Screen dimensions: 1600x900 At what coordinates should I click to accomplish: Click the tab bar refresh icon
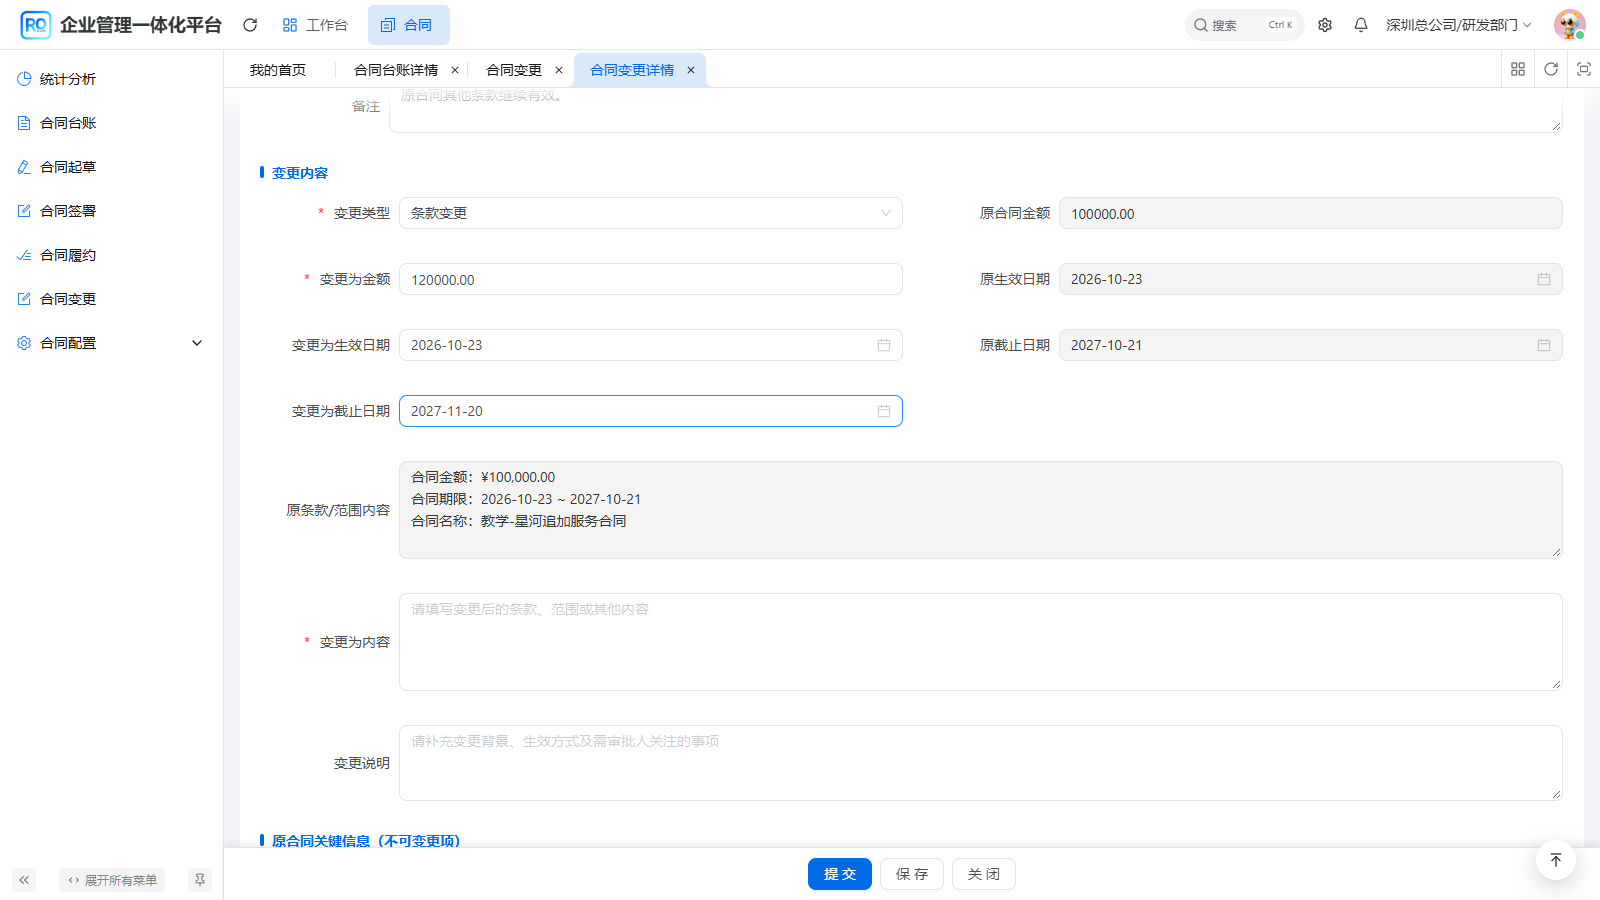click(1551, 69)
